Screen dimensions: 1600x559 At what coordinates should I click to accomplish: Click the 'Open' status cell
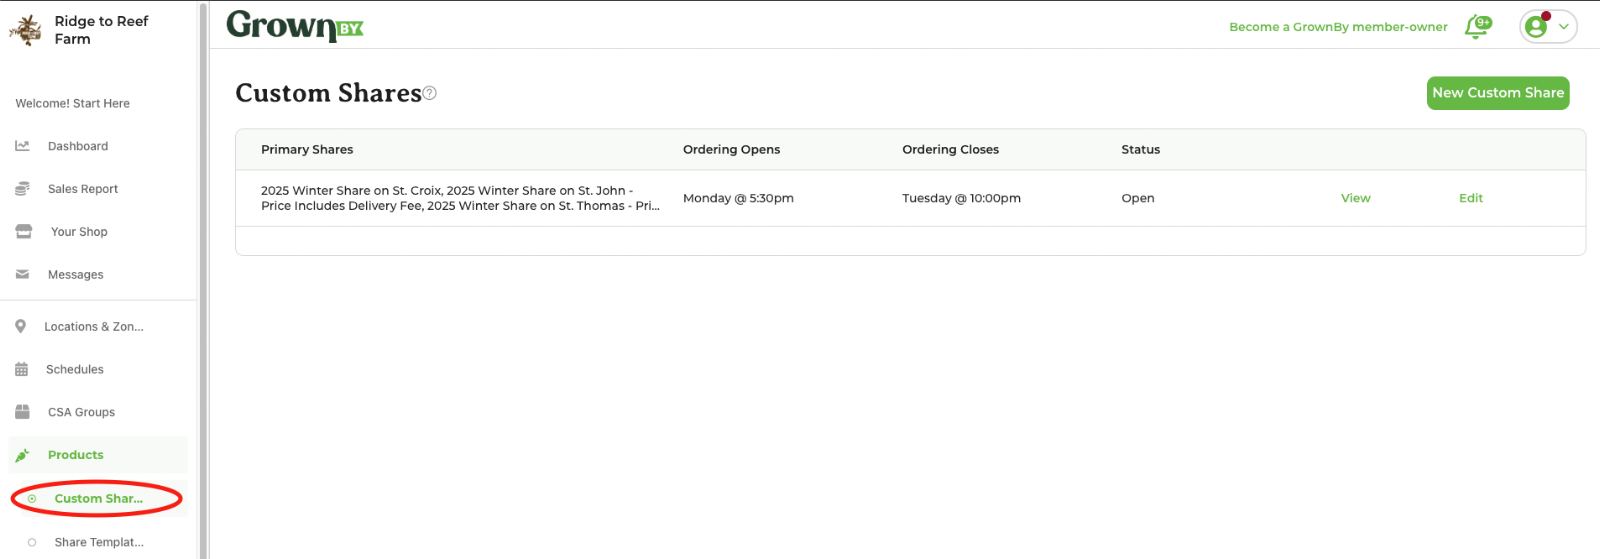1138,198
